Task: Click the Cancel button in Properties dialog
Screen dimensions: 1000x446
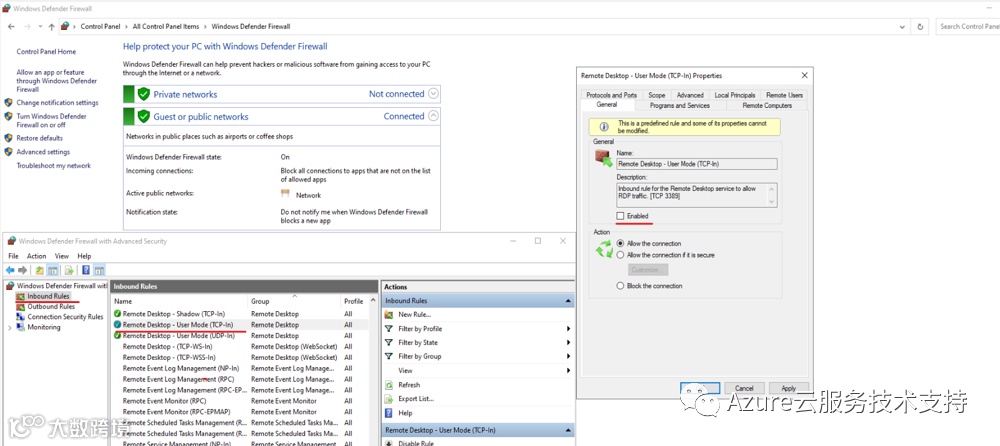Action: [744, 388]
